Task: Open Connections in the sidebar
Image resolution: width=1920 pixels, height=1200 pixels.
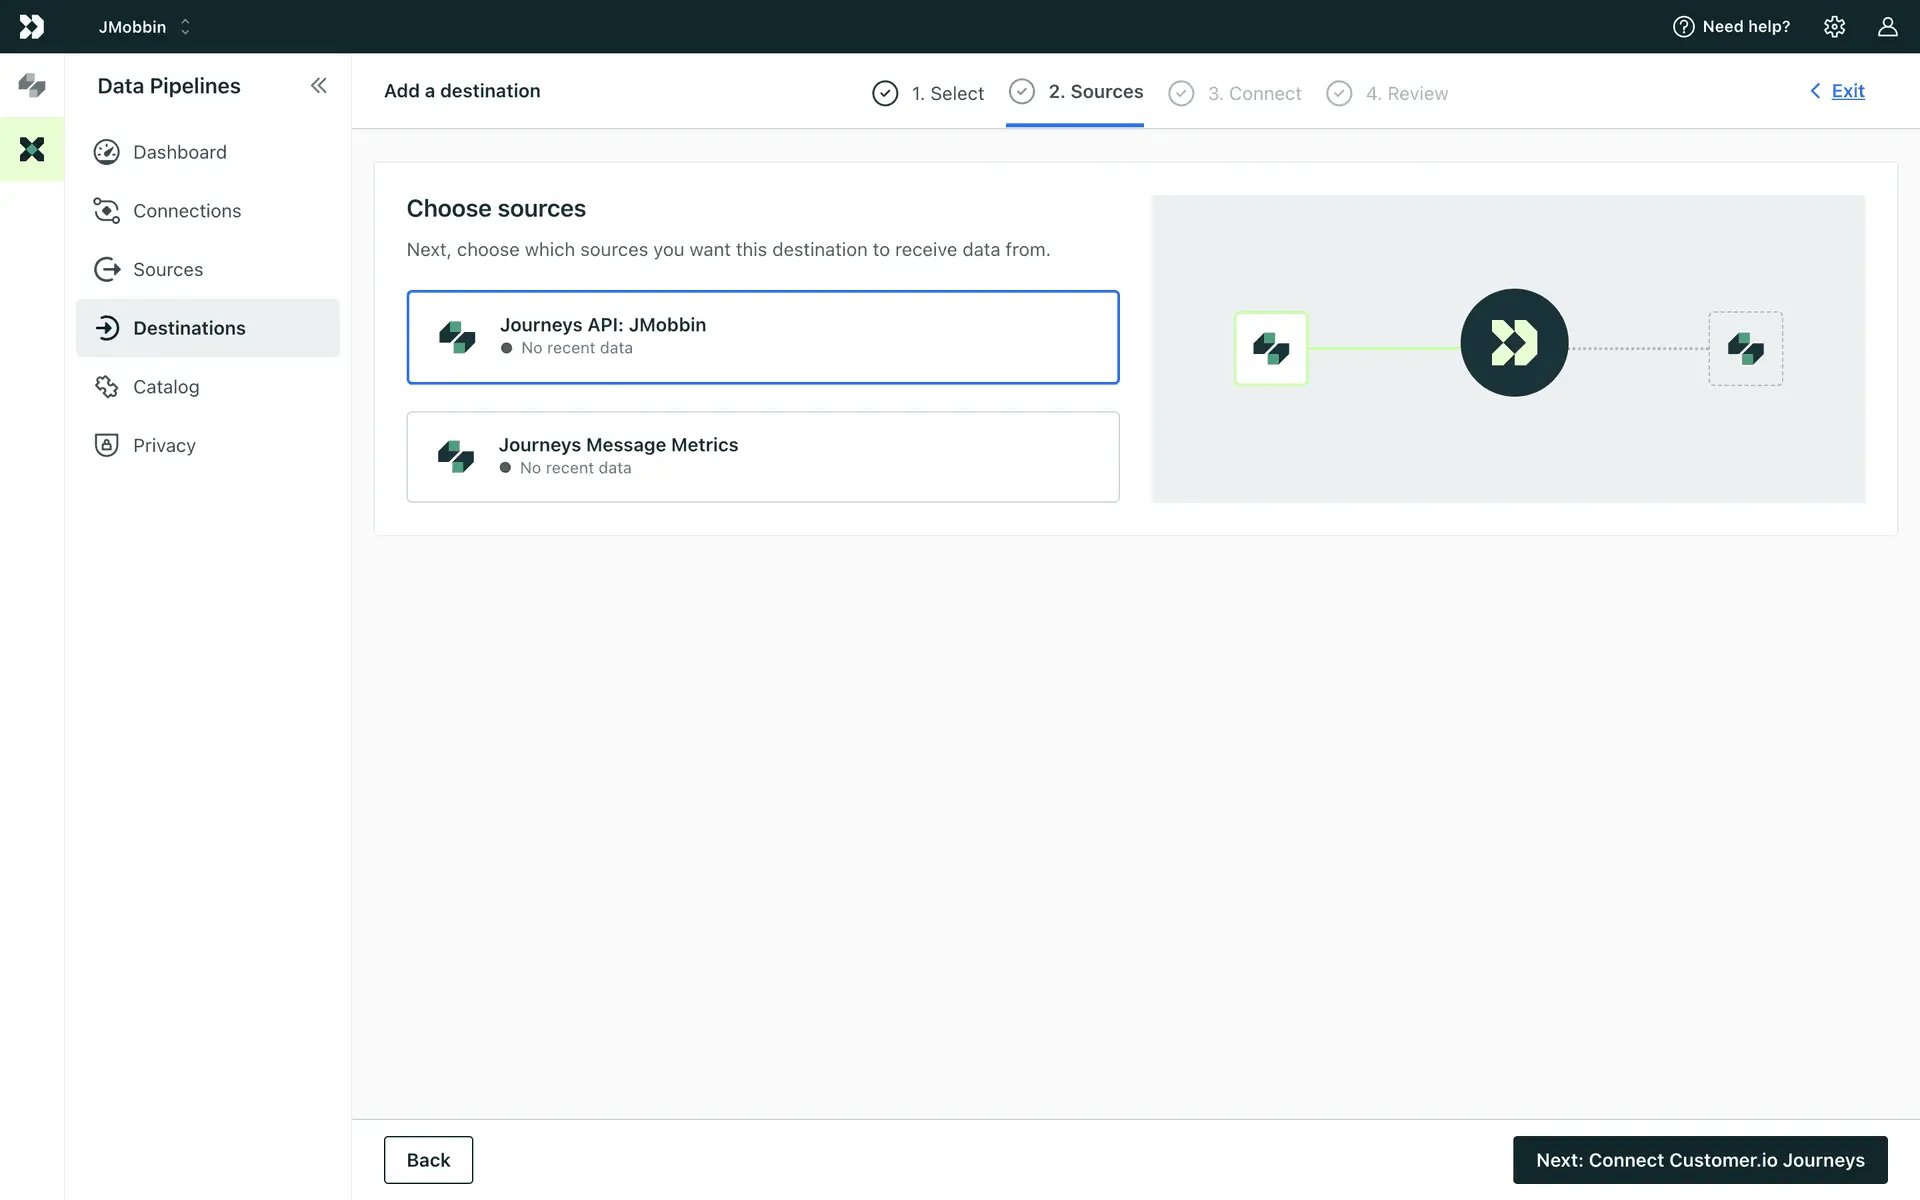Action: (187, 211)
